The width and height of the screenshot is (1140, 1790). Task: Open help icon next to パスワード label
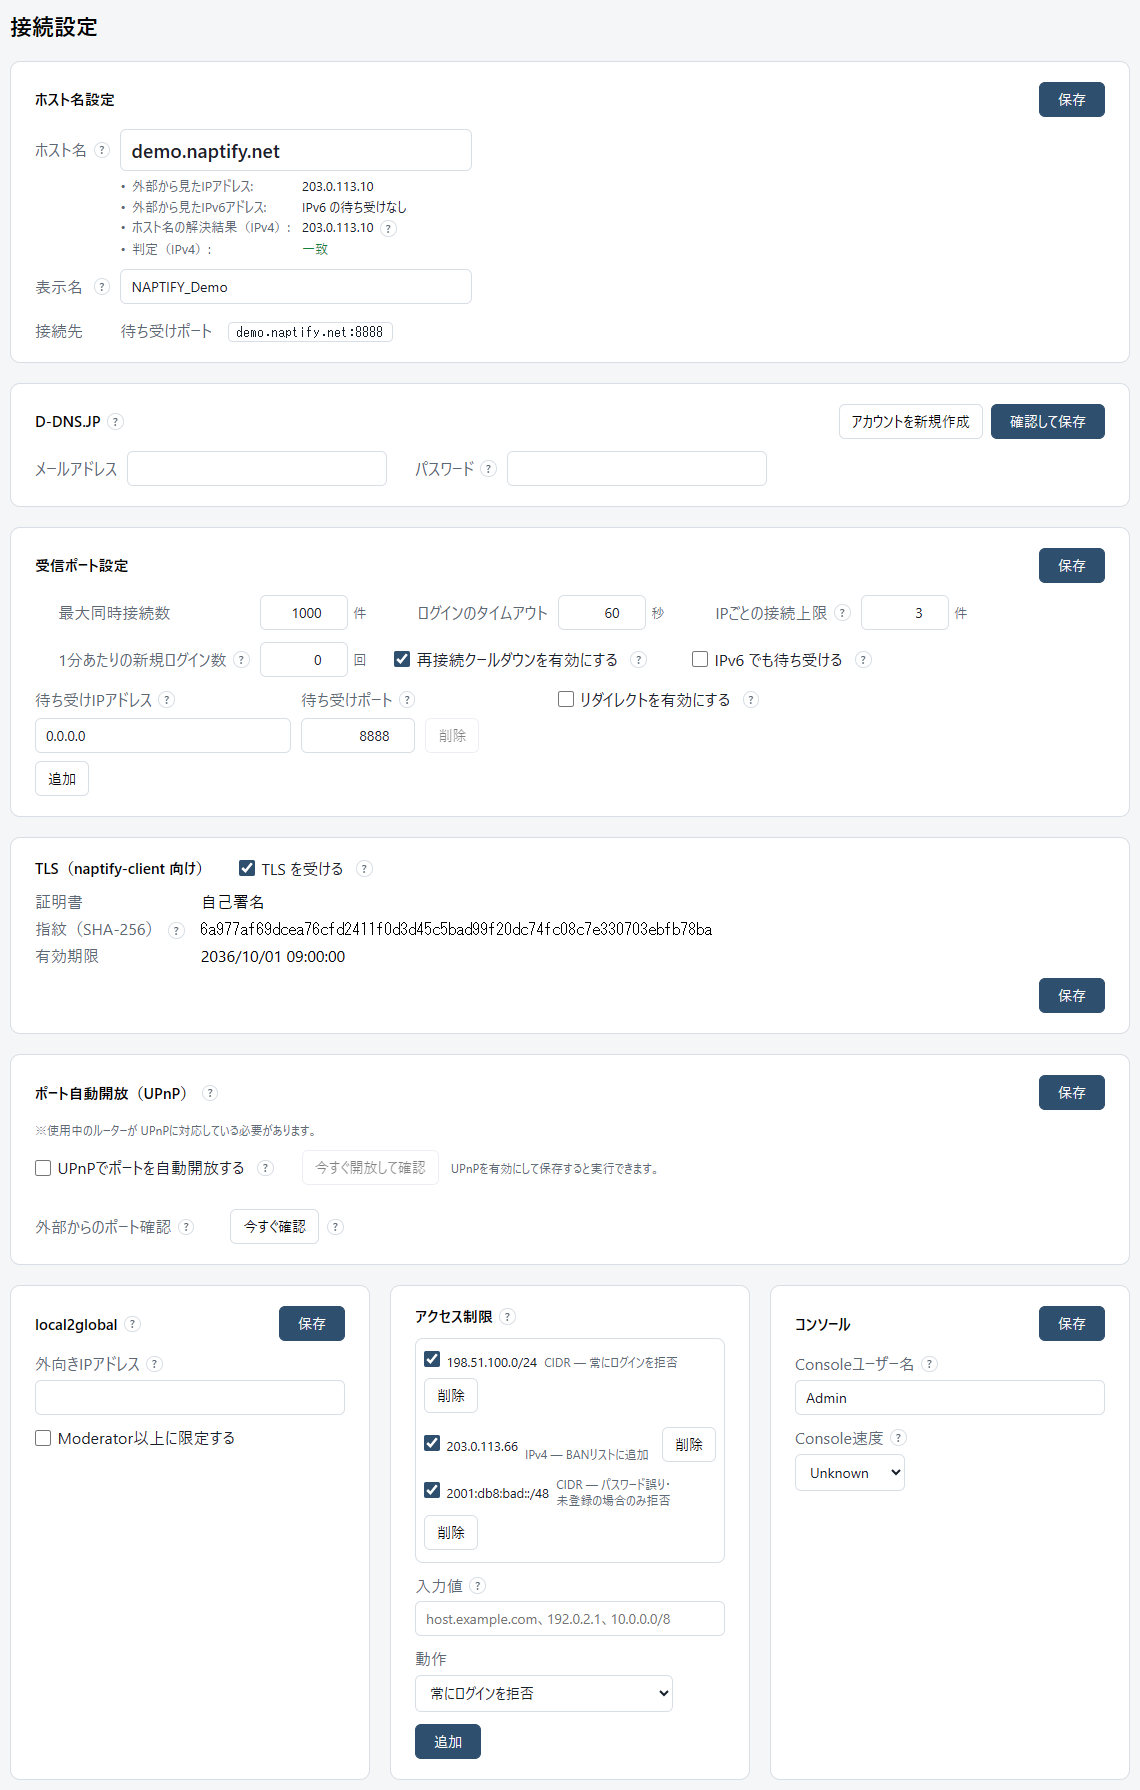coord(488,469)
